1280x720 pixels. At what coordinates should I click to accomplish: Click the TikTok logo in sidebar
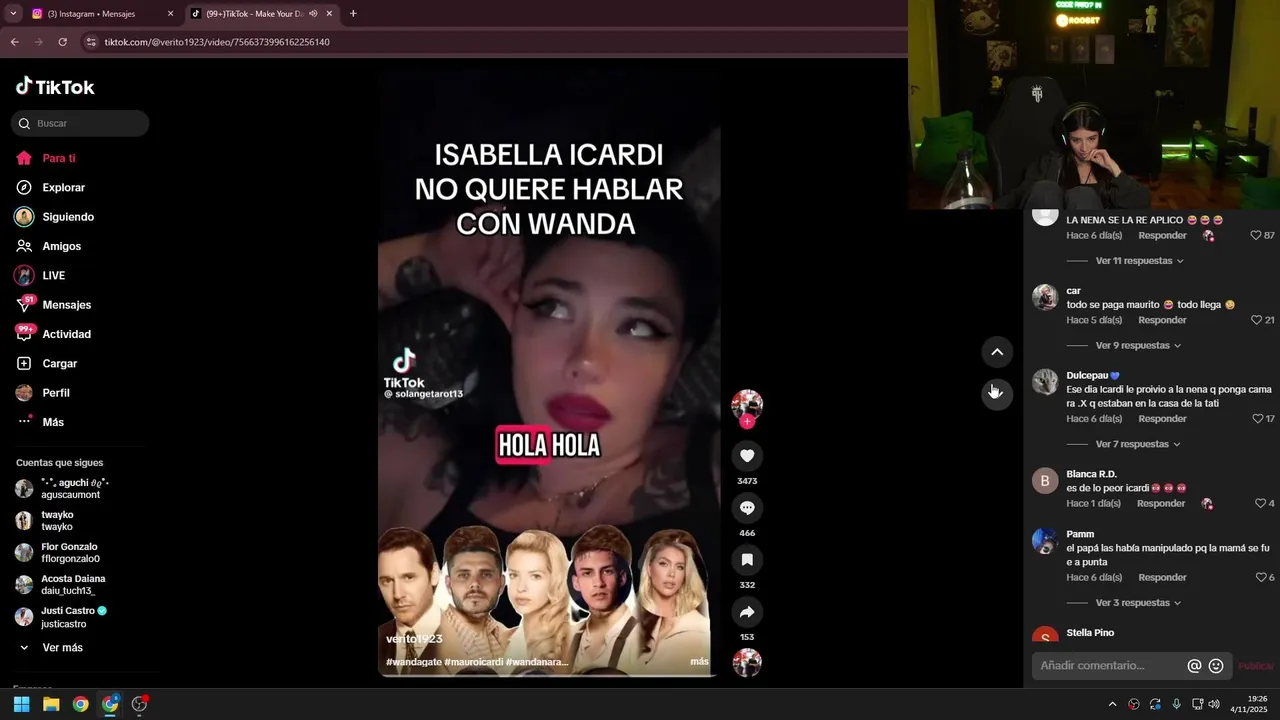coord(55,87)
